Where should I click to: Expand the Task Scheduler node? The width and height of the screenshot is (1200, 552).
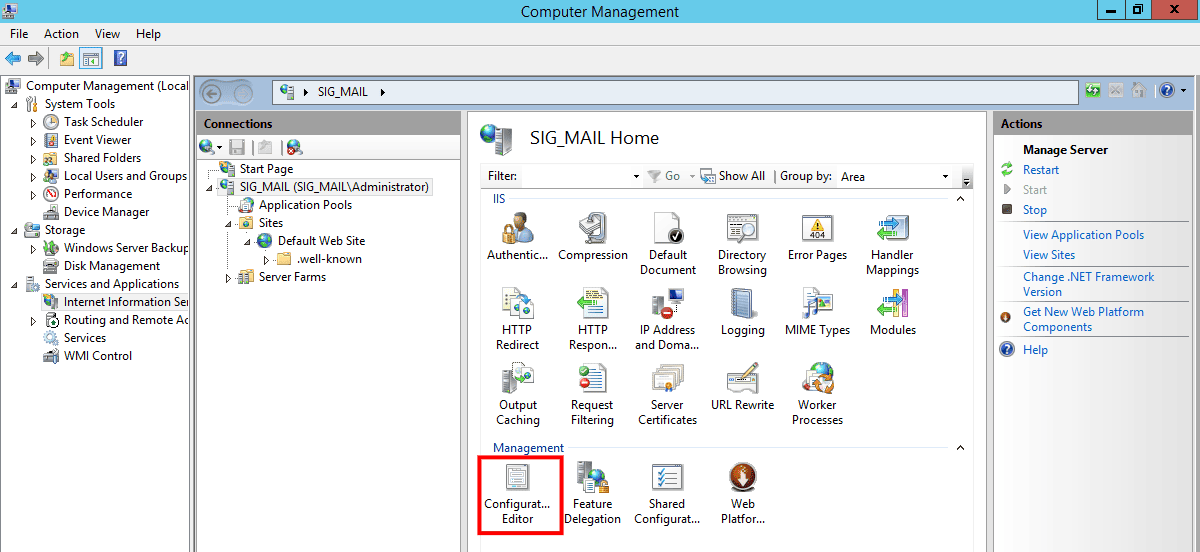click(33, 122)
